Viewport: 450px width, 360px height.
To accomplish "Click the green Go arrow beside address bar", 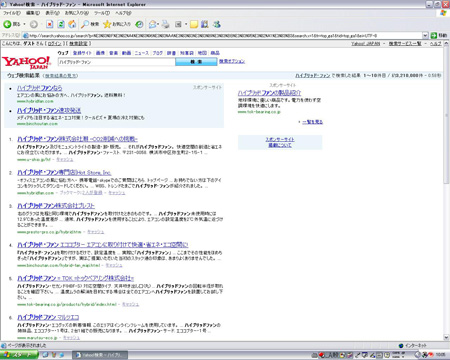I will 434,35.
